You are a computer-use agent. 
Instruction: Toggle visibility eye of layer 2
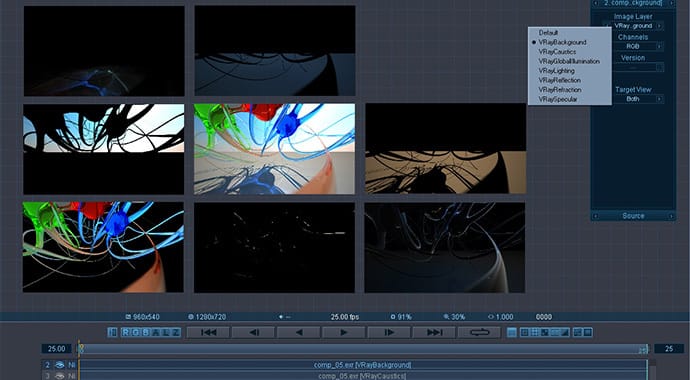tap(59, 365)
